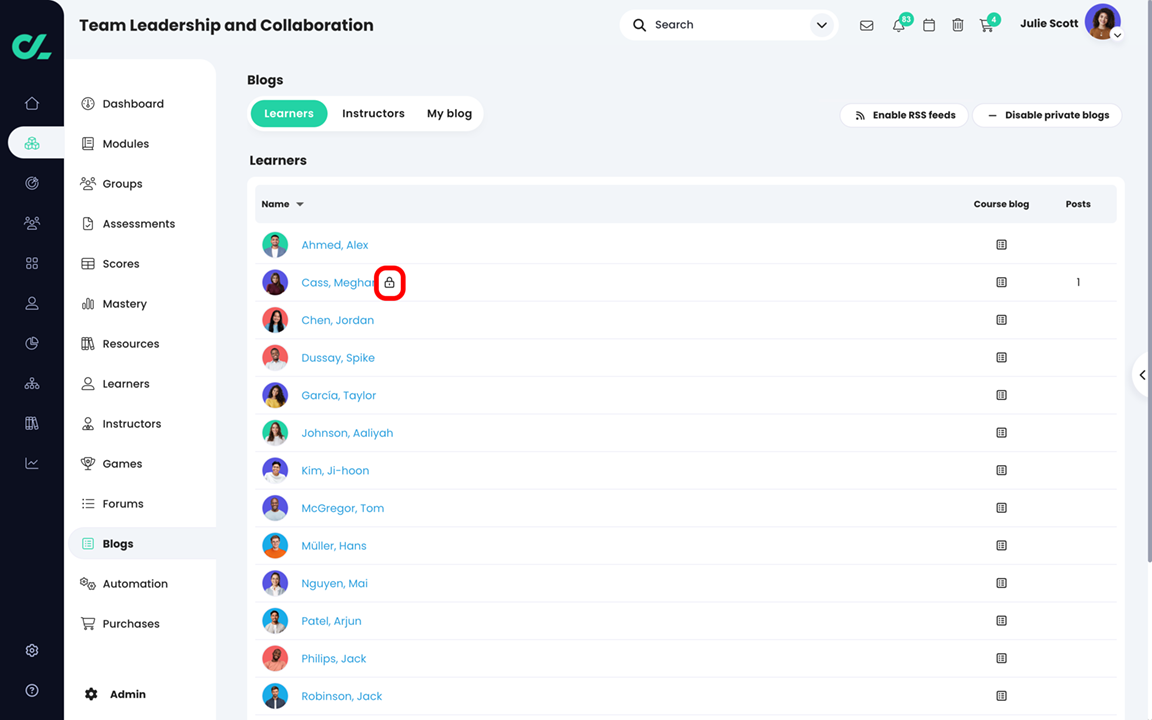Expand the collapsed right side panel arrow
Screen dimensions: 1152x720
pyautogui.click(x=1142, y=375)
